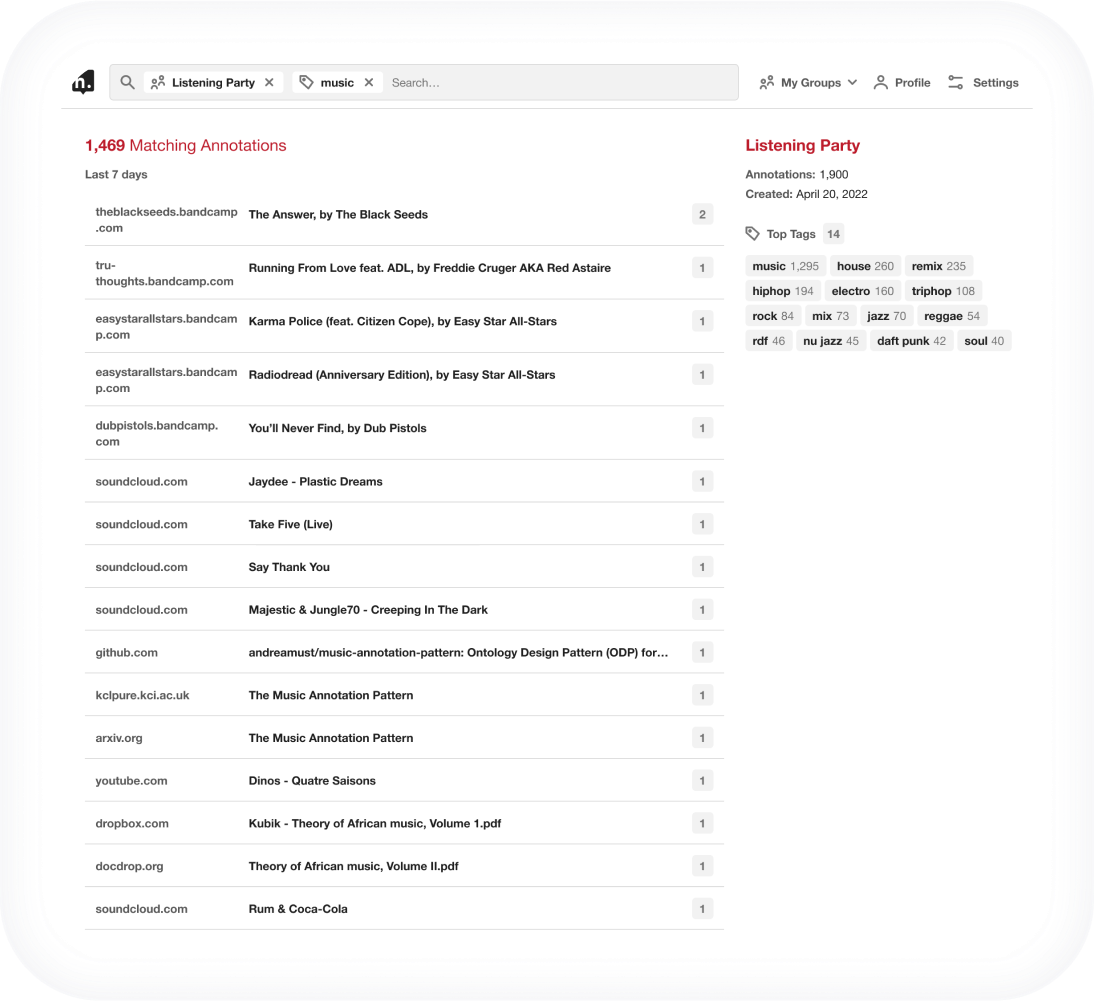This screenshot has width=1094, height=1001.
Task: Click theblackseeds.bandcamp.com domain text
Action: point(166,220)
